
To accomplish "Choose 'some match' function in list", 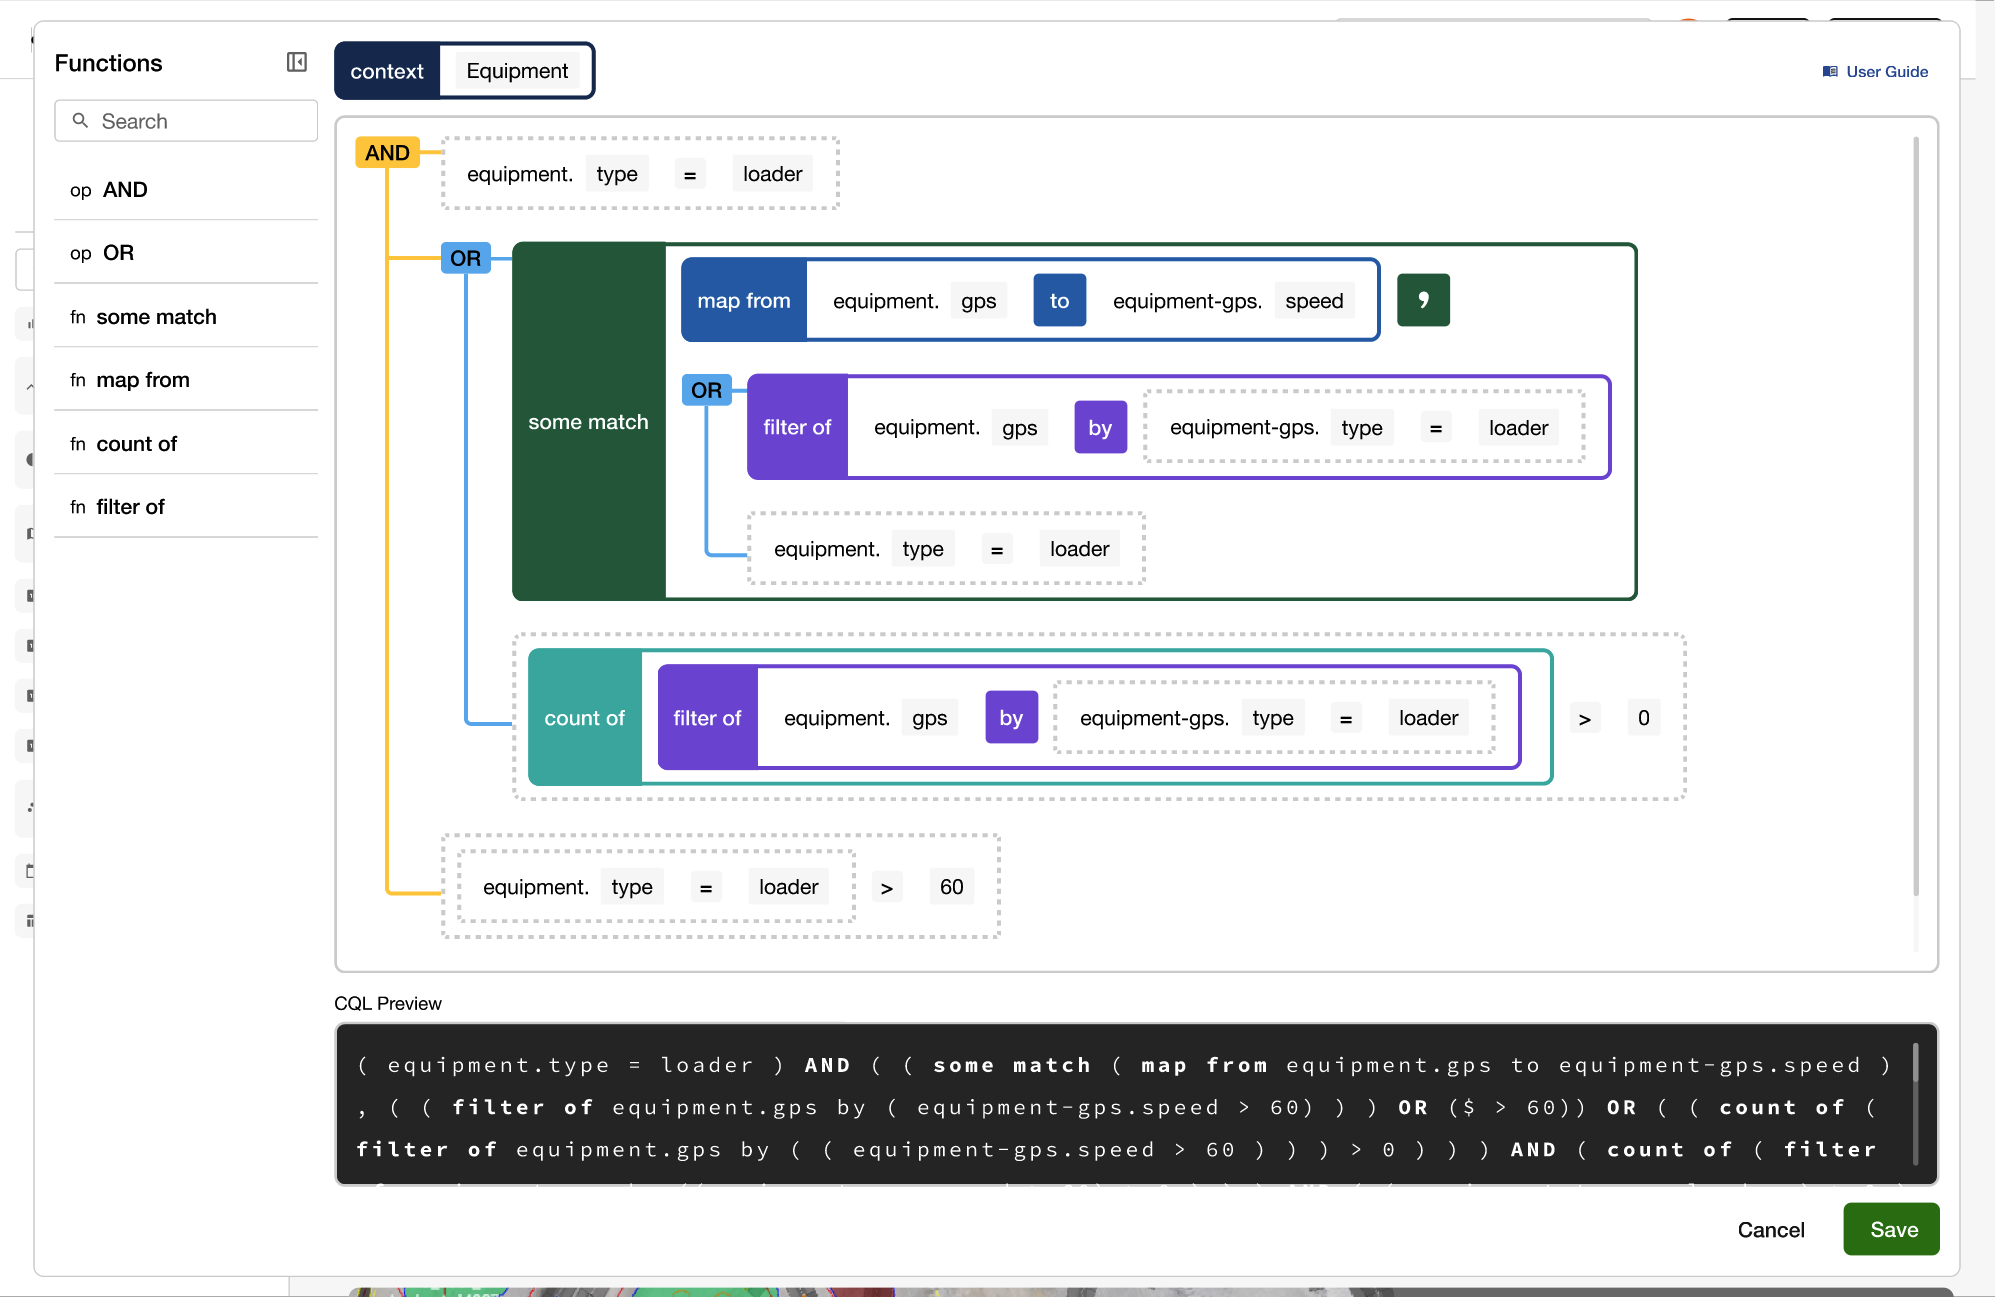I will [x=156, y=317].
